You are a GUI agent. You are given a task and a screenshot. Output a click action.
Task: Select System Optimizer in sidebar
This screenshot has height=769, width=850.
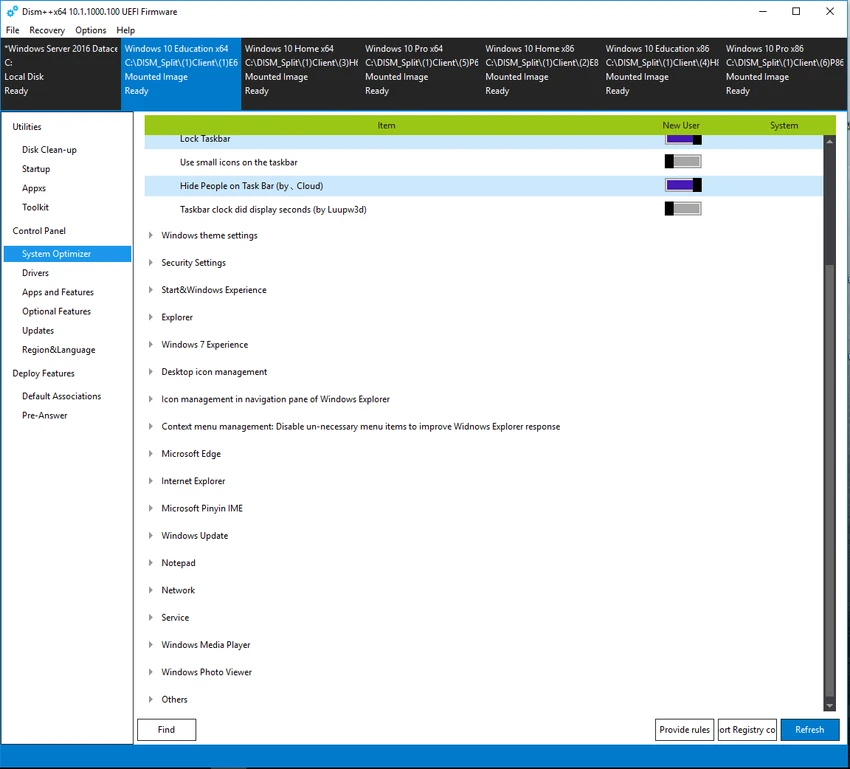tap(67, 254)
